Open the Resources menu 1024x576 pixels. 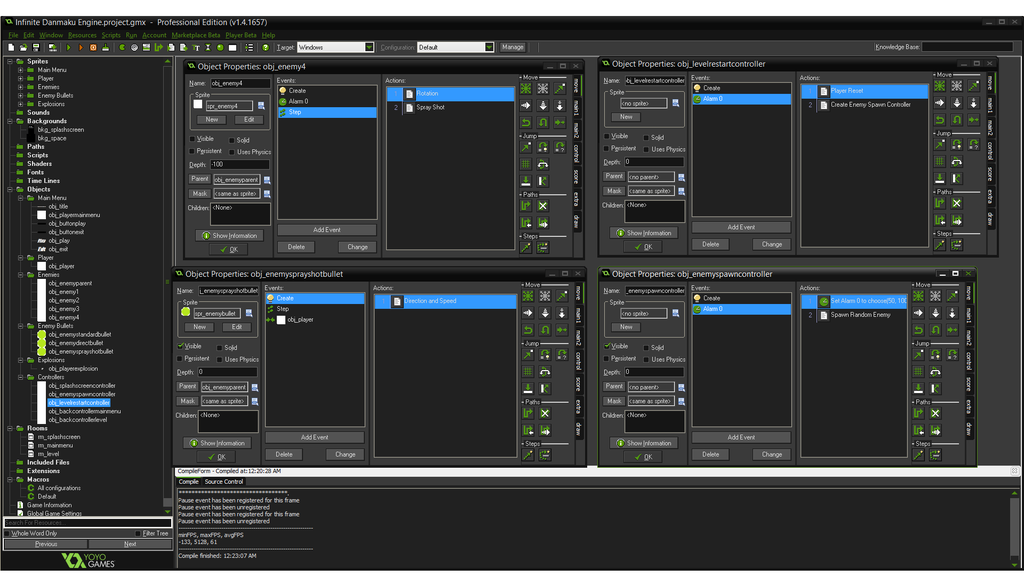pyautogui.click(x=82, y=35)
